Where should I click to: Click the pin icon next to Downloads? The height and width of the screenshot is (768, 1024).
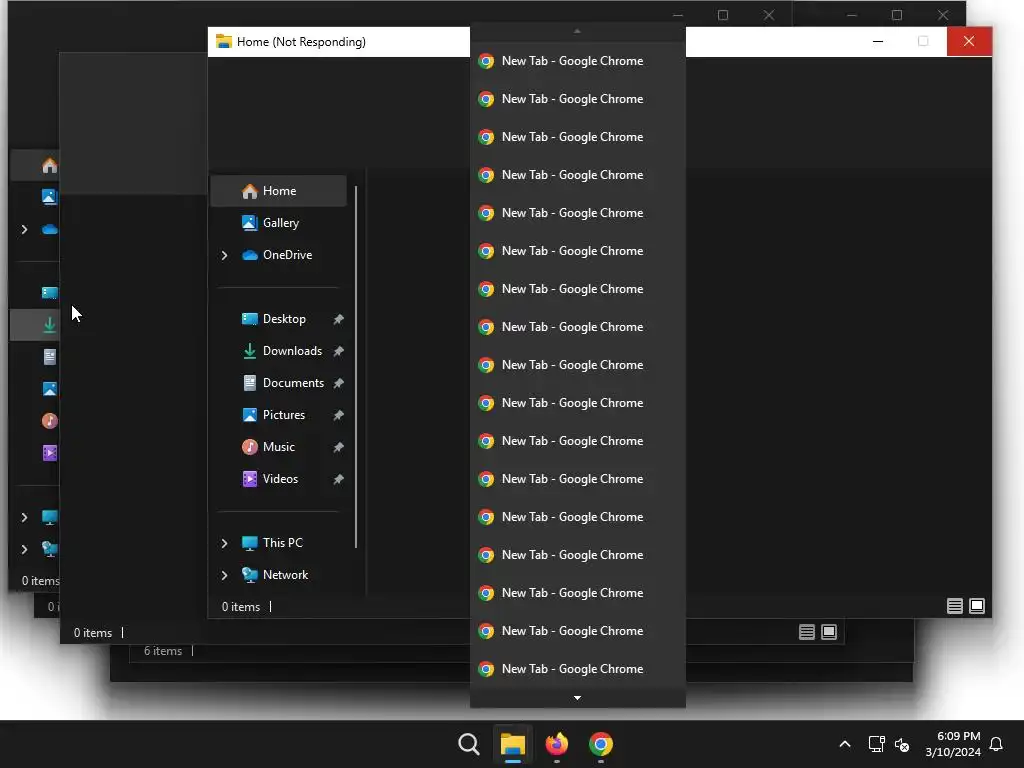[338, 351]
